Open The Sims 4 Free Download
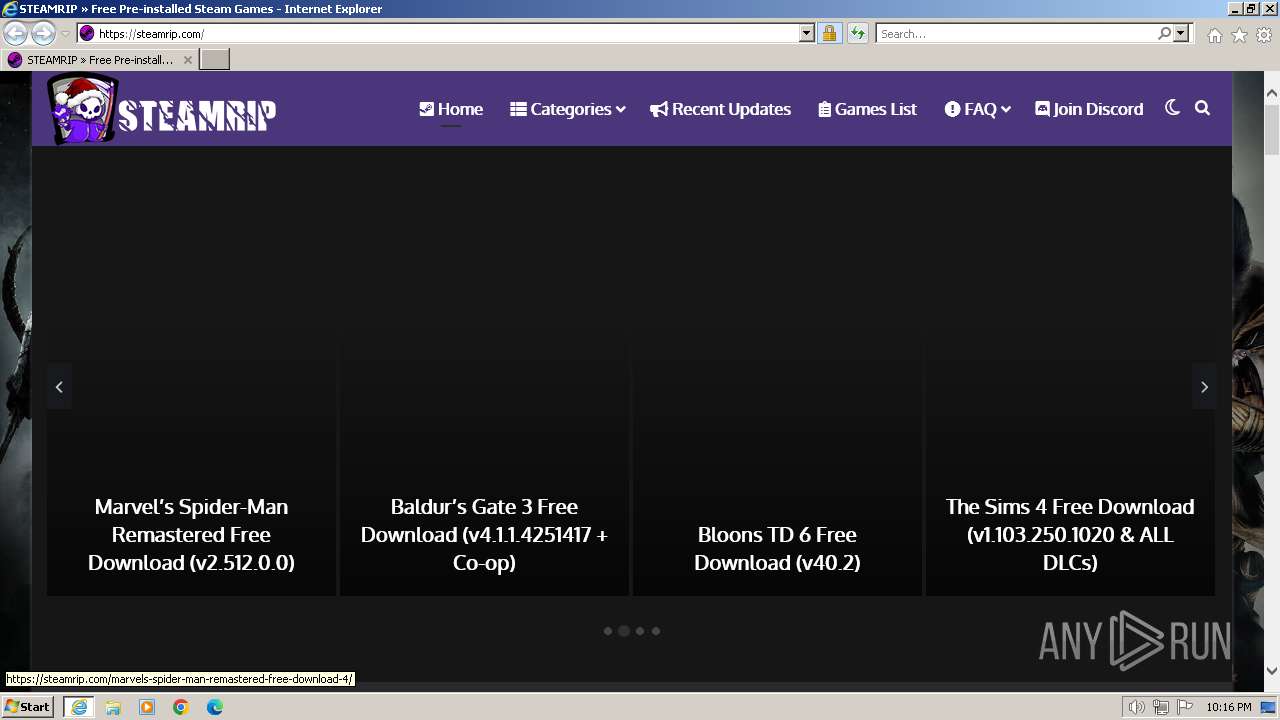This screenshot has width=1280, height=720. (1070, 534)
